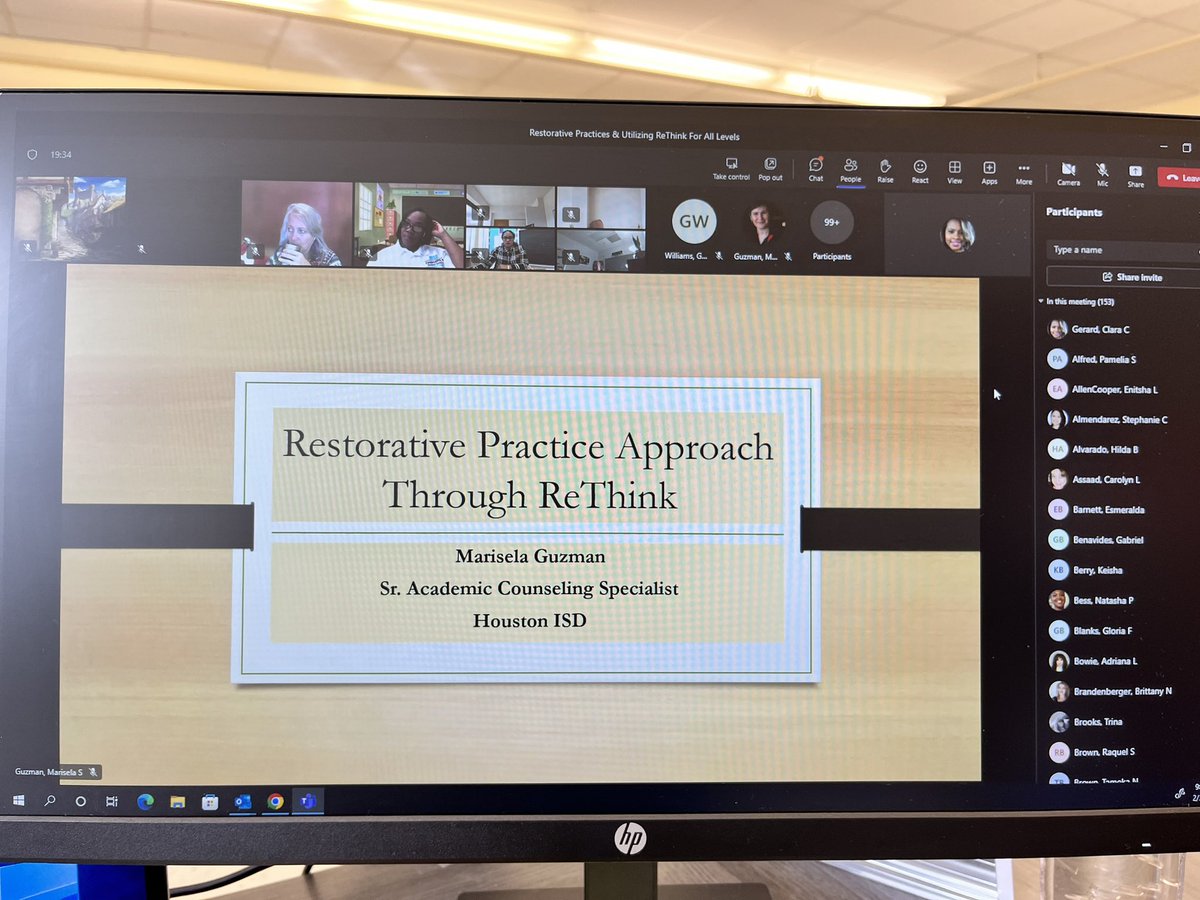Open the 99+ Participants overflow tile
This screenshot has width=1200, height=900.
[x=831, y=231]
